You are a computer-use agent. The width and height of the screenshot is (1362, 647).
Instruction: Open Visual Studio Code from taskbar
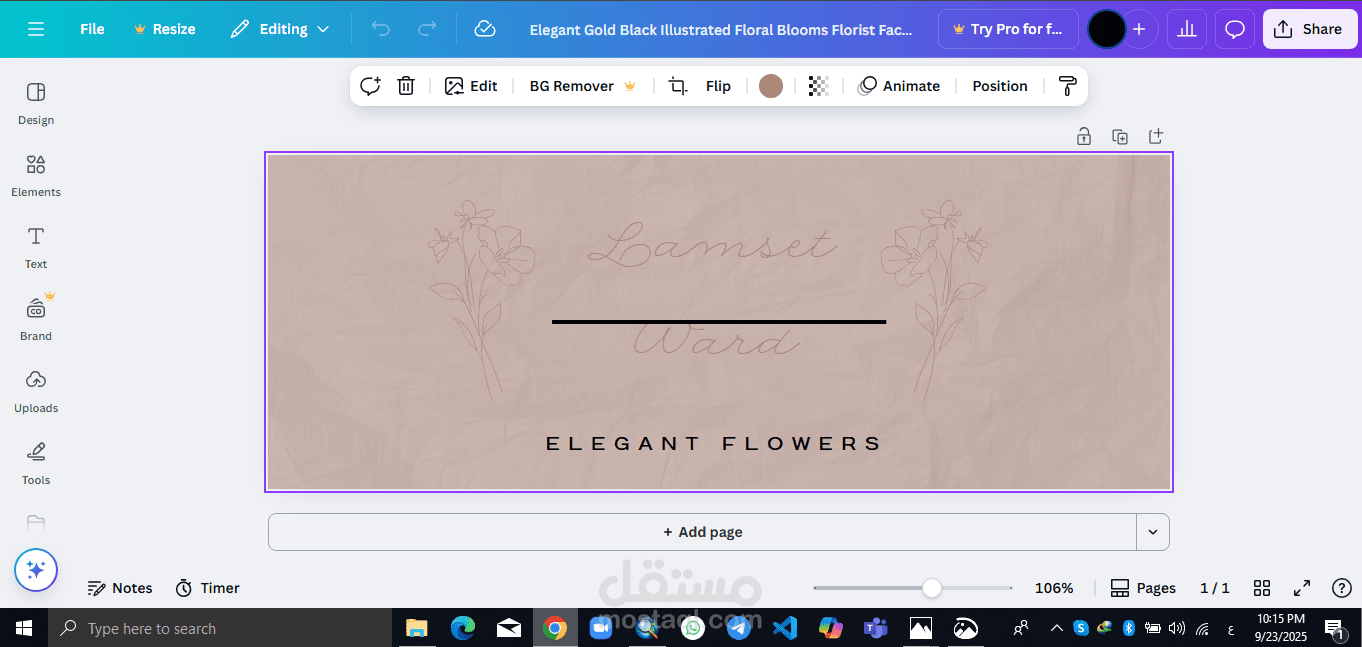point(785,628)
